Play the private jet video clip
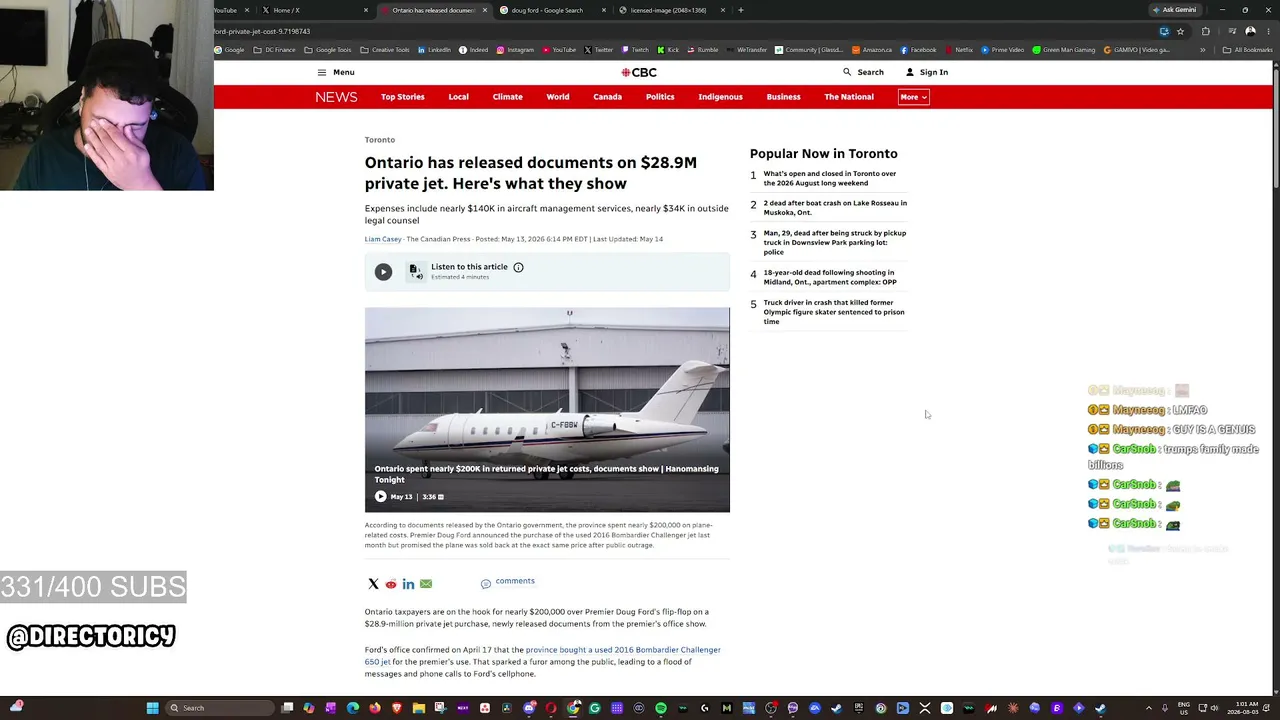The image size is (1280, 720). [x=381, y=496]
